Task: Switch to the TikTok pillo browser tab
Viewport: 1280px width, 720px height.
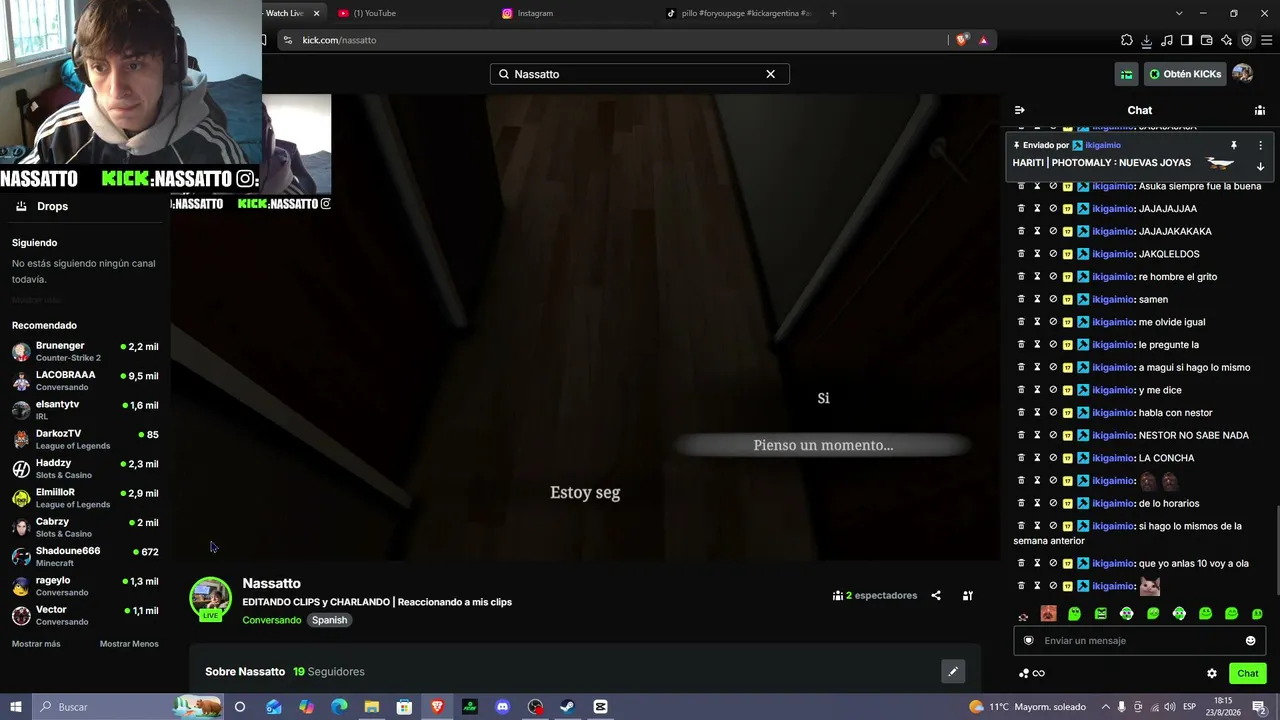Action: (x=740, y=13)
